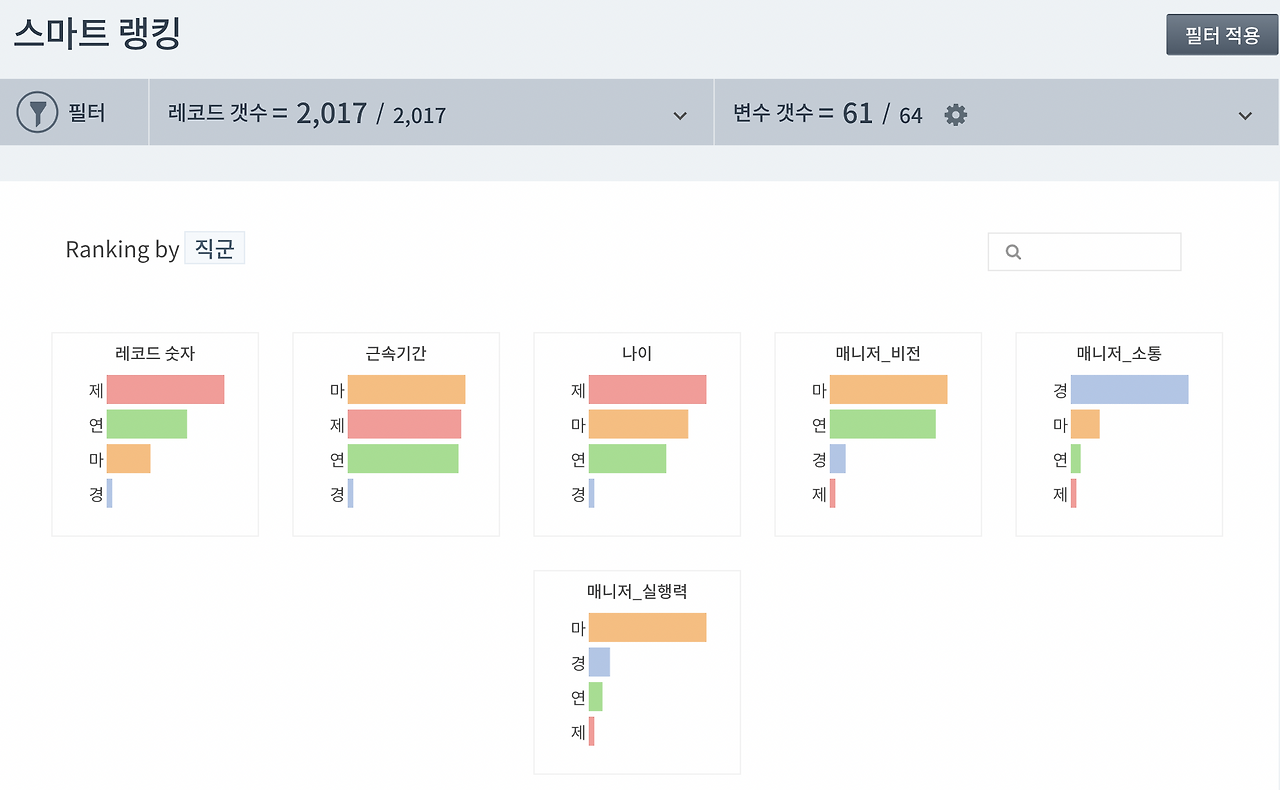This screenshot has width=1280, height=790.
Task: Click the 스마트 랭킹 page title
Action: pos(97,32)
